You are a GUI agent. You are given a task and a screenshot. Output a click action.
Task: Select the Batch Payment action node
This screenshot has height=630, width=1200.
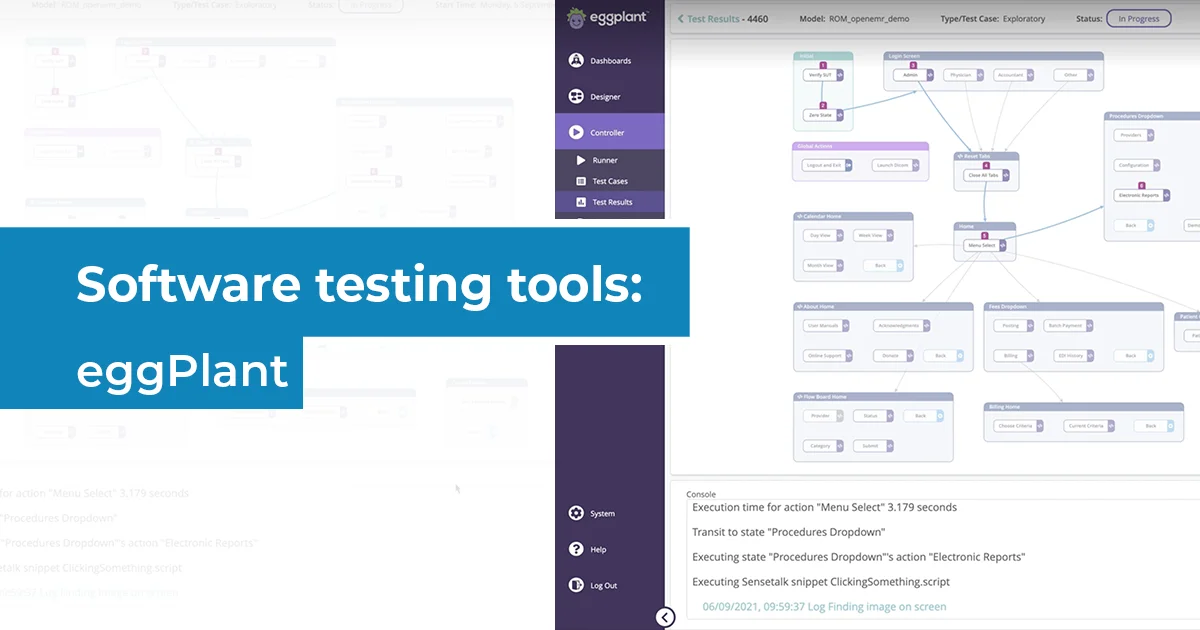coord(1067,326)
